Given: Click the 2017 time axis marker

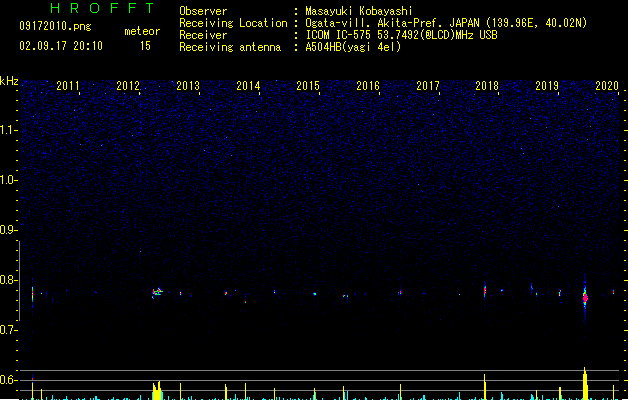Looking at the screenshot, I should (x=428, y=86).
